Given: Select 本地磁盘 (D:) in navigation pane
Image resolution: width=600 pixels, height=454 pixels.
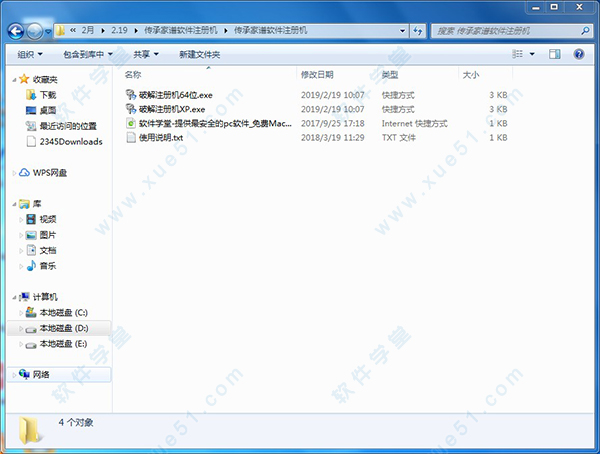Looking at the screenshot, I should click(x=62, y=328).
